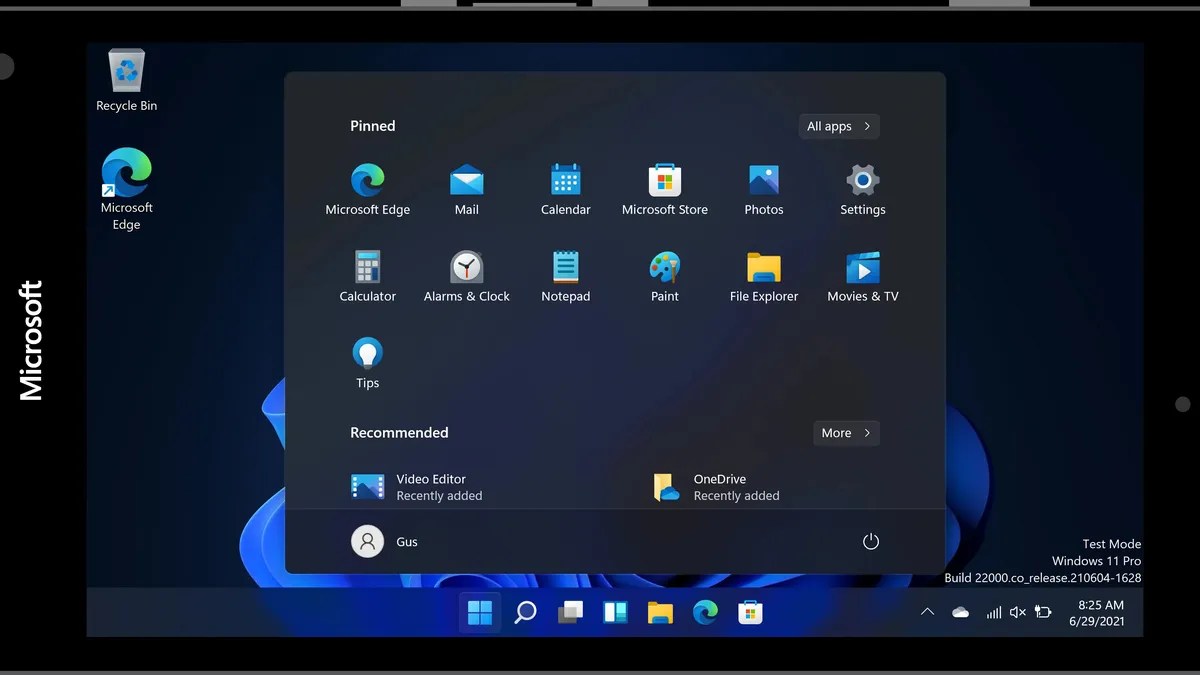Open Microsoft Edge from pinned apps

point(367,190)
